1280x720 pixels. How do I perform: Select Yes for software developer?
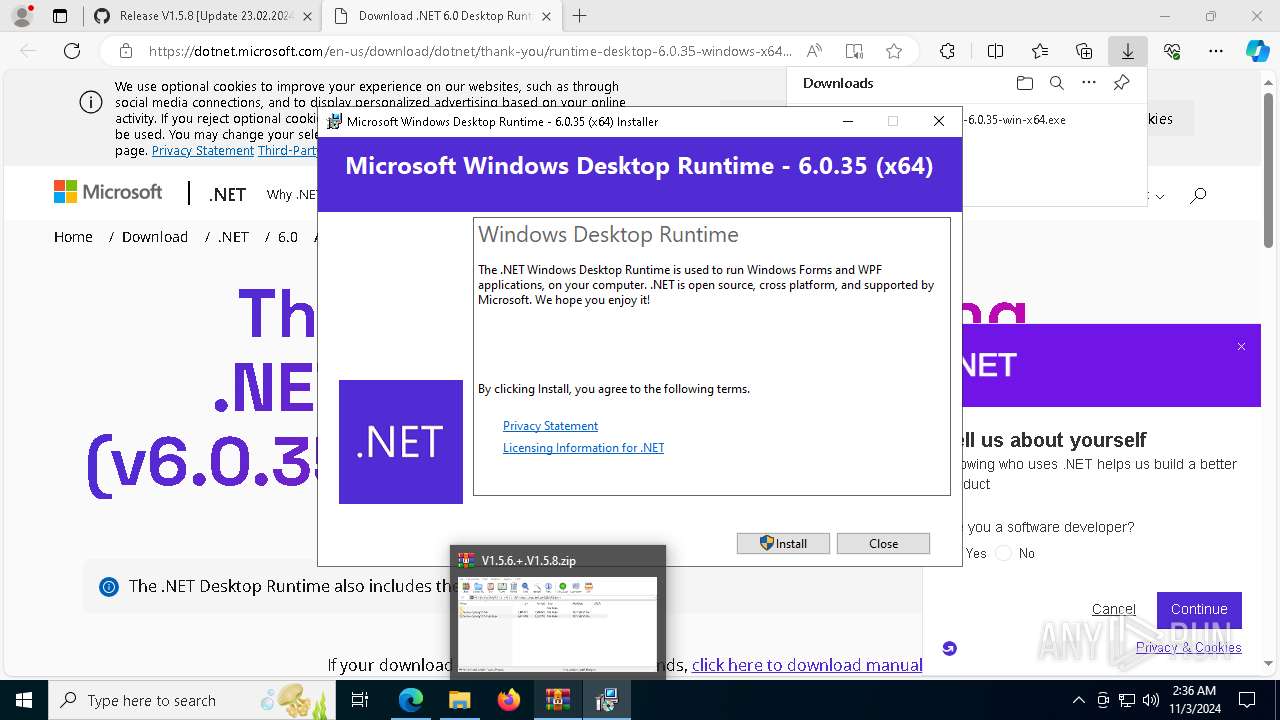click(976, 553)
